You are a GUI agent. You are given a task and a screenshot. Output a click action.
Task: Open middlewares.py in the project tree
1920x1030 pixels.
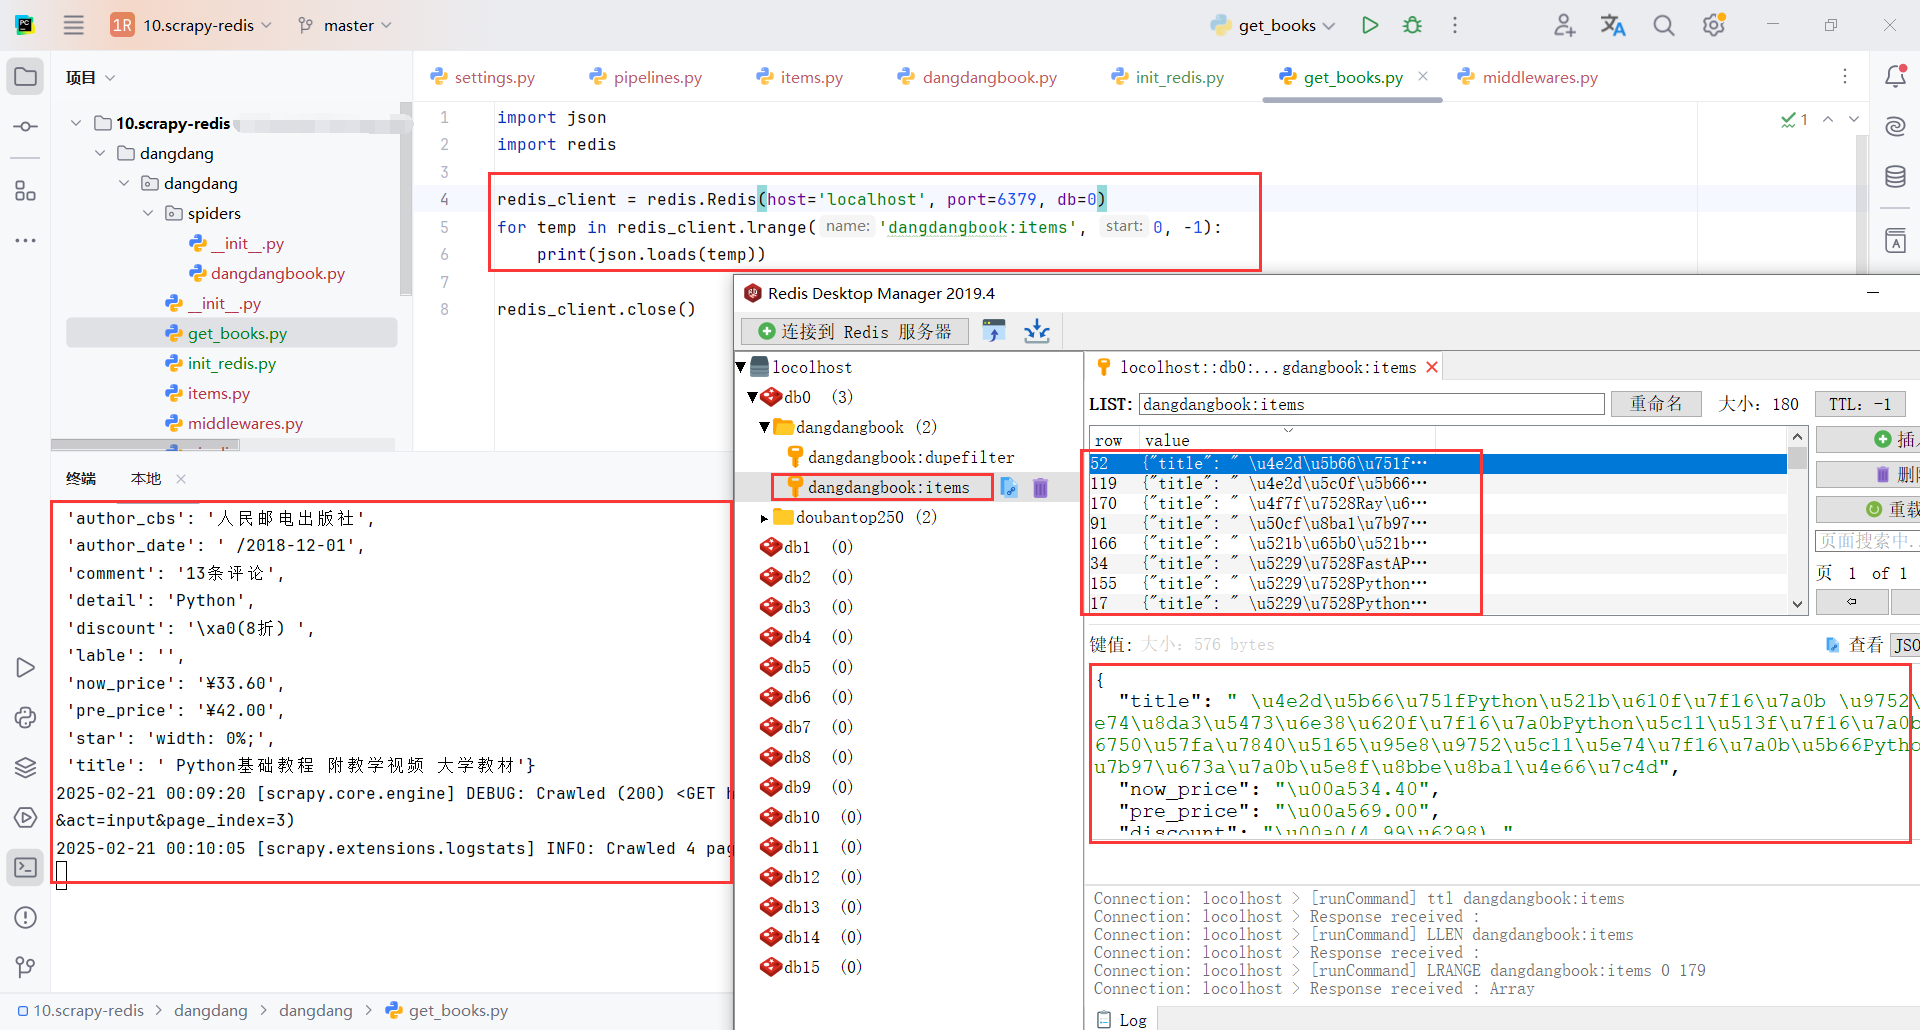click(x=245, y=423)
